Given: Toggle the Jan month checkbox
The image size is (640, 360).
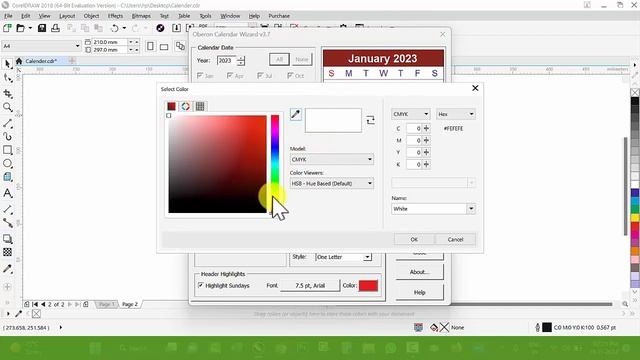Looking at the screenshot, I should [x=200, y=76].
